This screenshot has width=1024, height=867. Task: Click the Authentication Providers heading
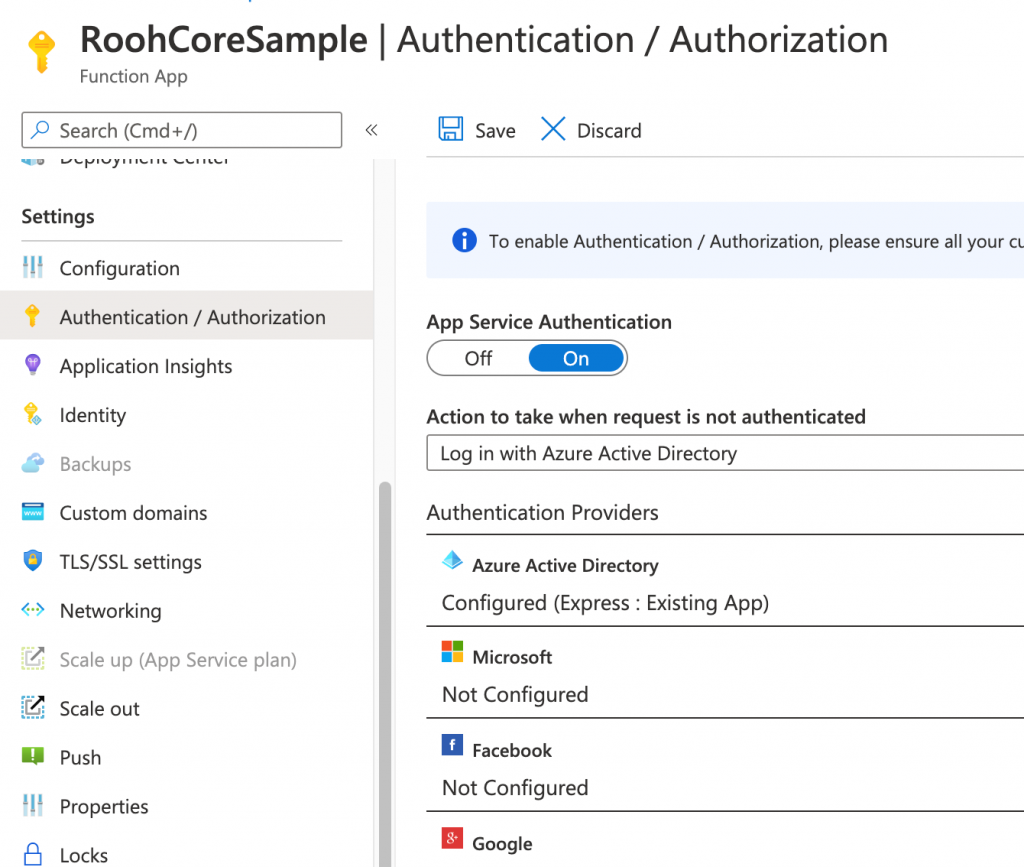543,512
